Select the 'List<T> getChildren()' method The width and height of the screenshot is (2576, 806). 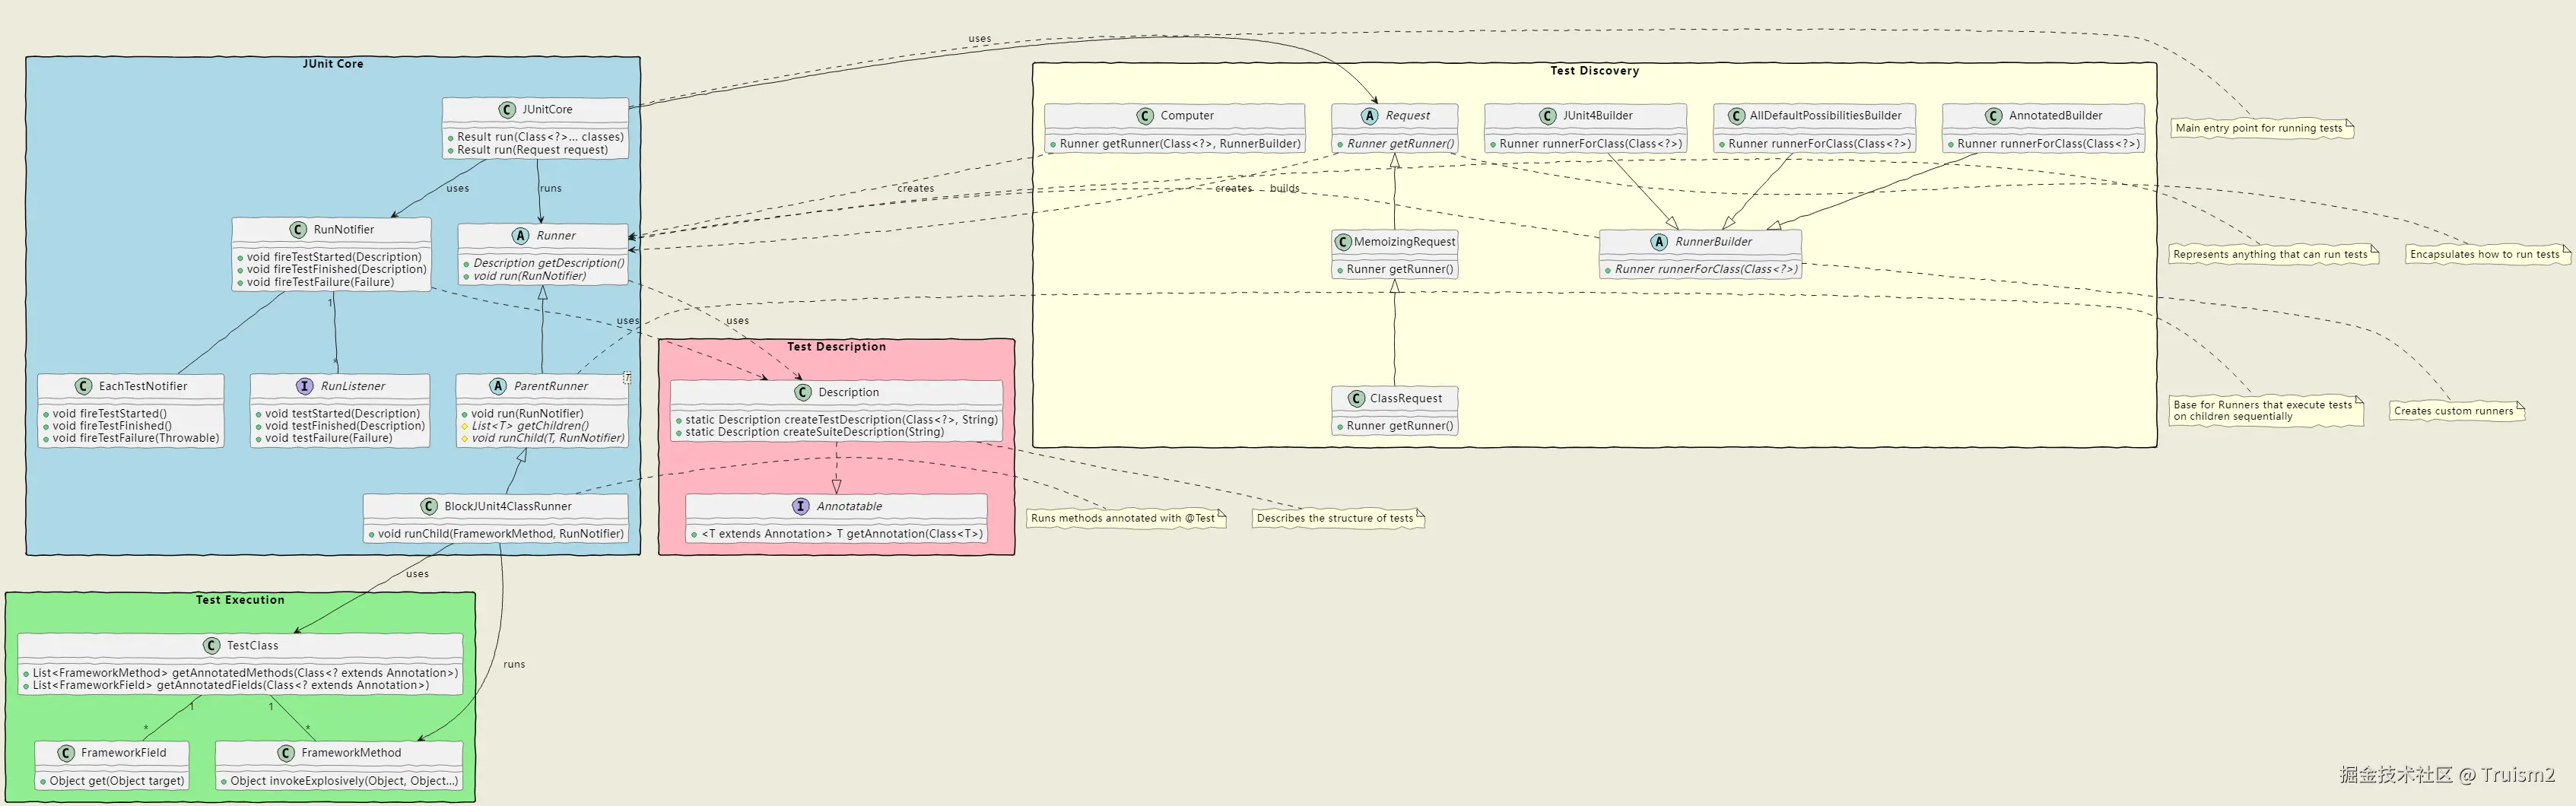tap(530, 426)
